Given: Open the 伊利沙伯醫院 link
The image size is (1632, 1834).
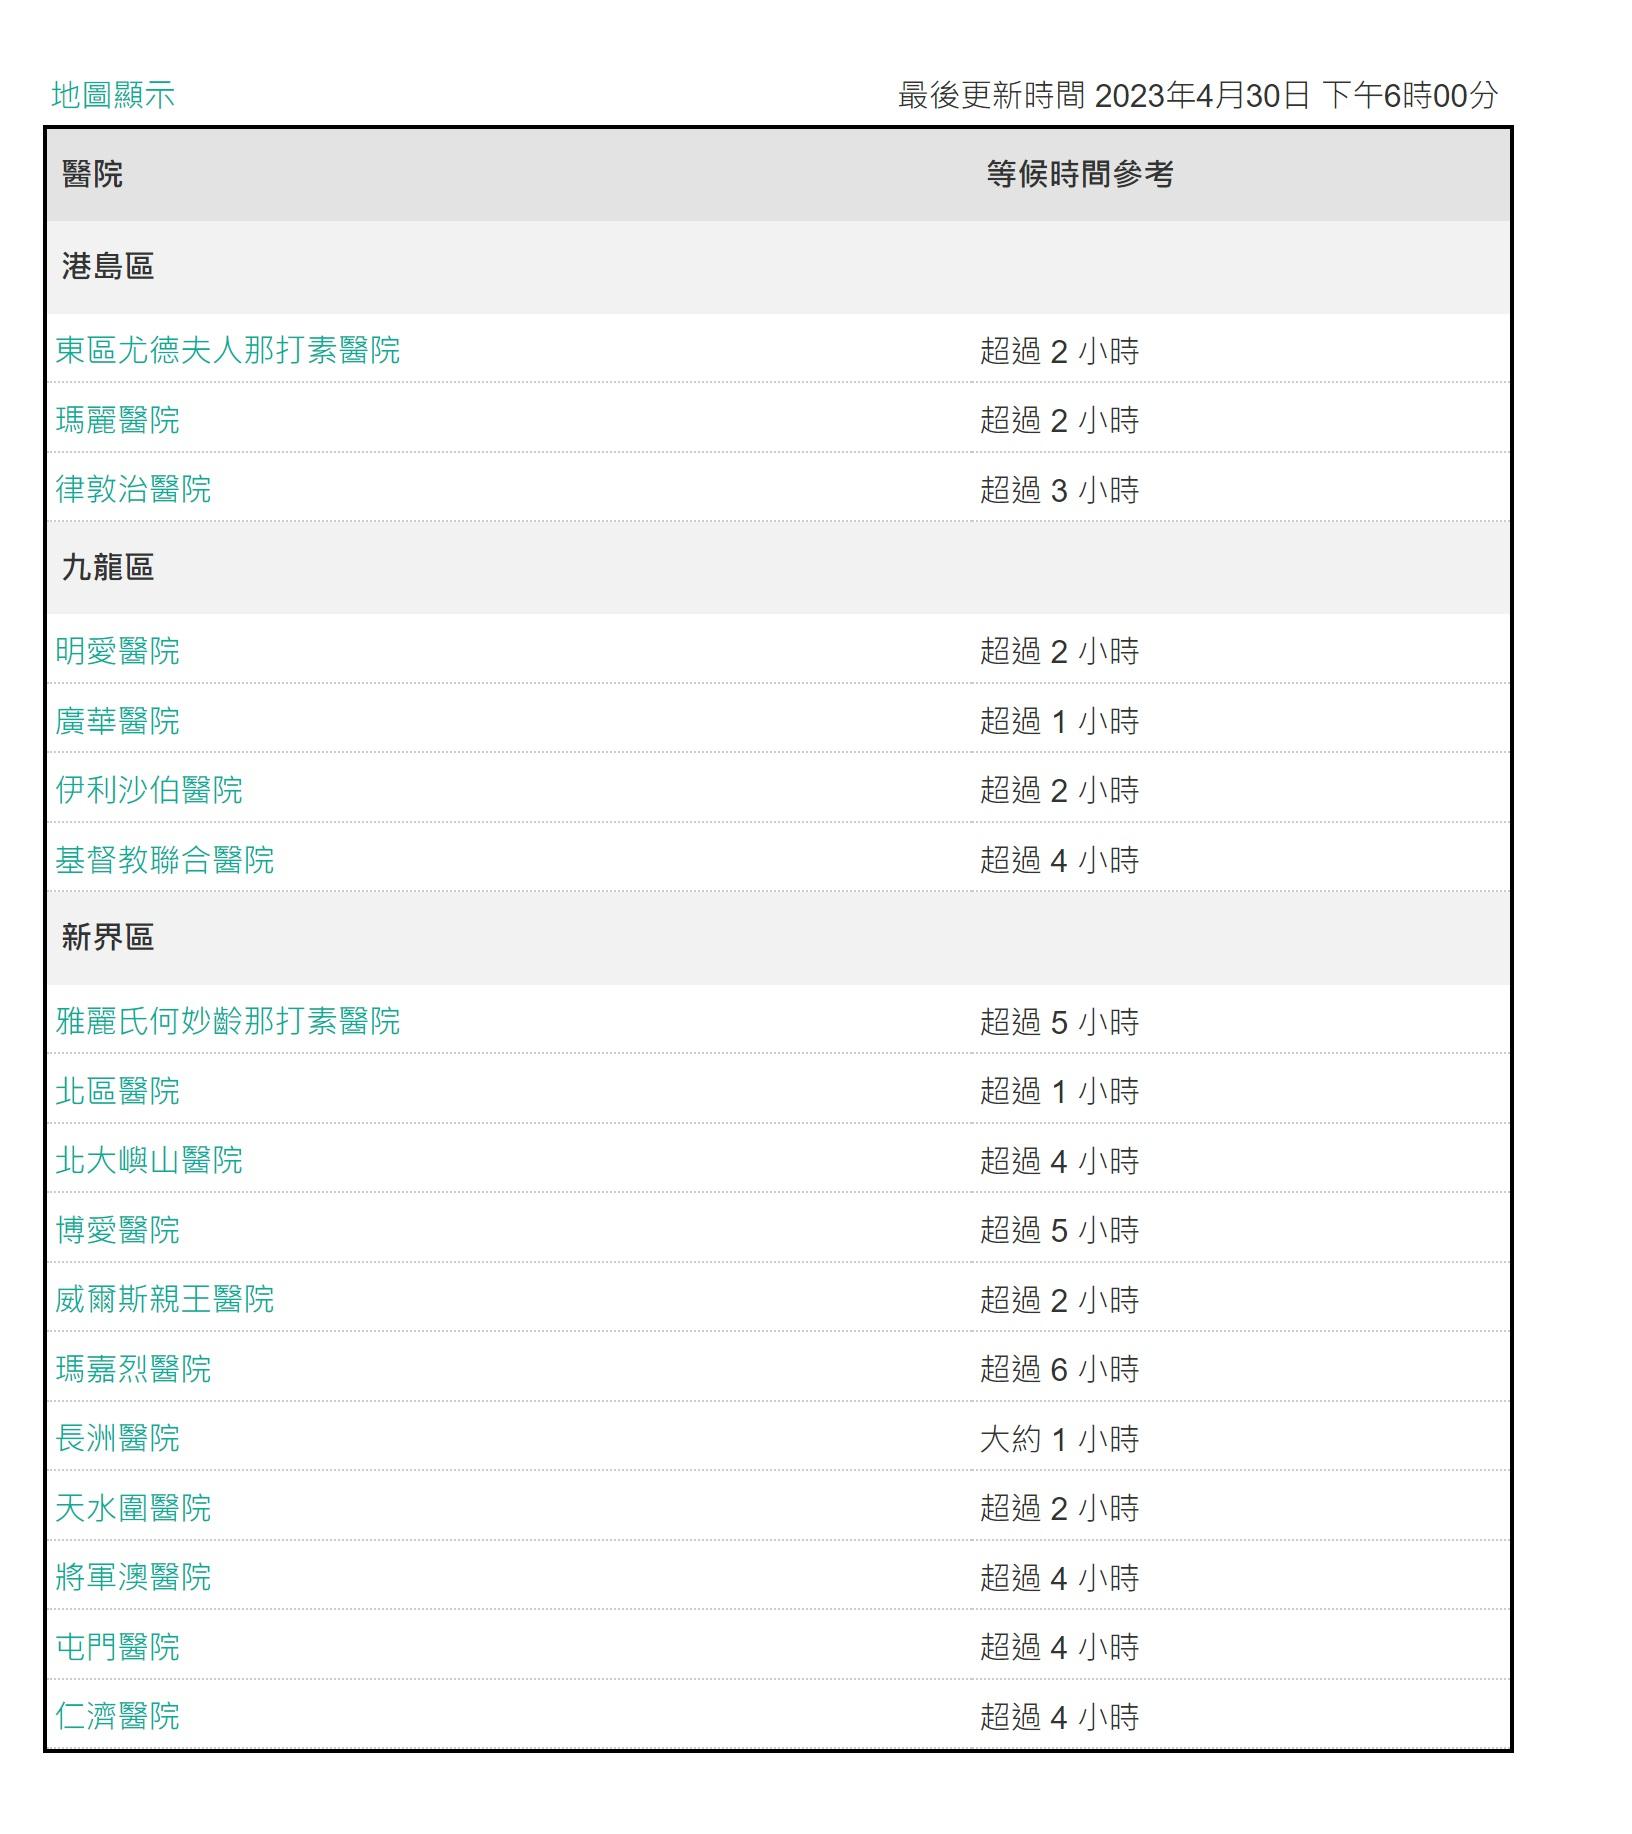Looking at the screenshot, I should coord(148,789).
